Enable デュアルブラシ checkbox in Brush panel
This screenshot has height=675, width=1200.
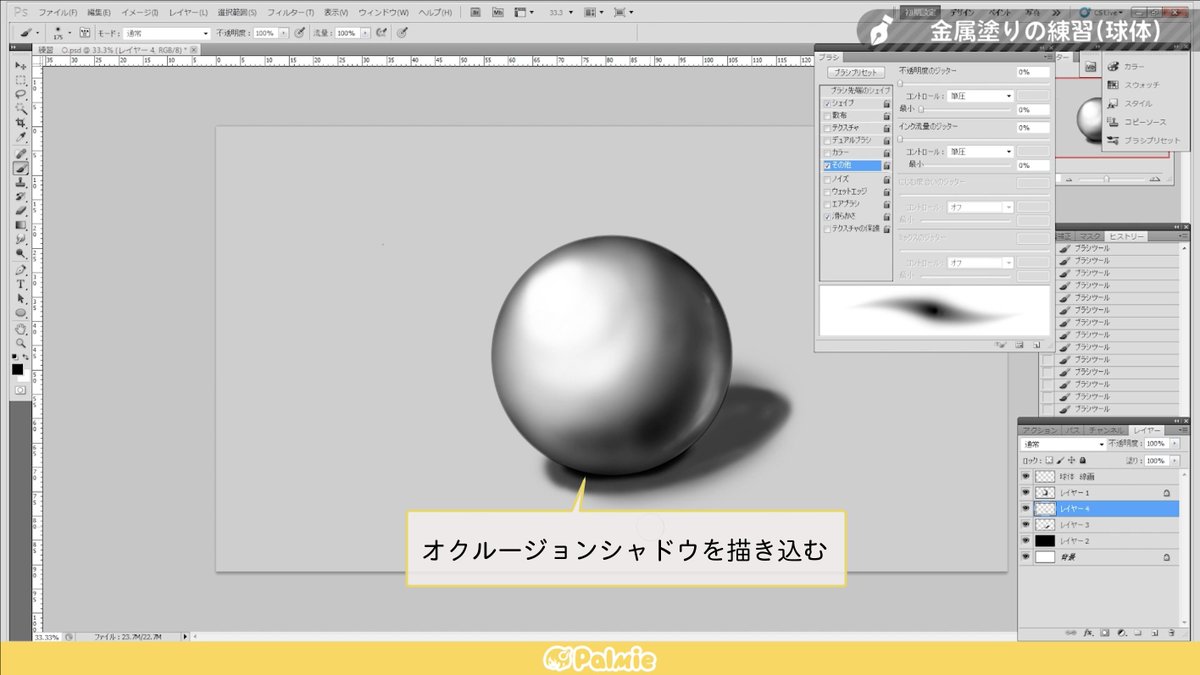(x=826, y=141)
